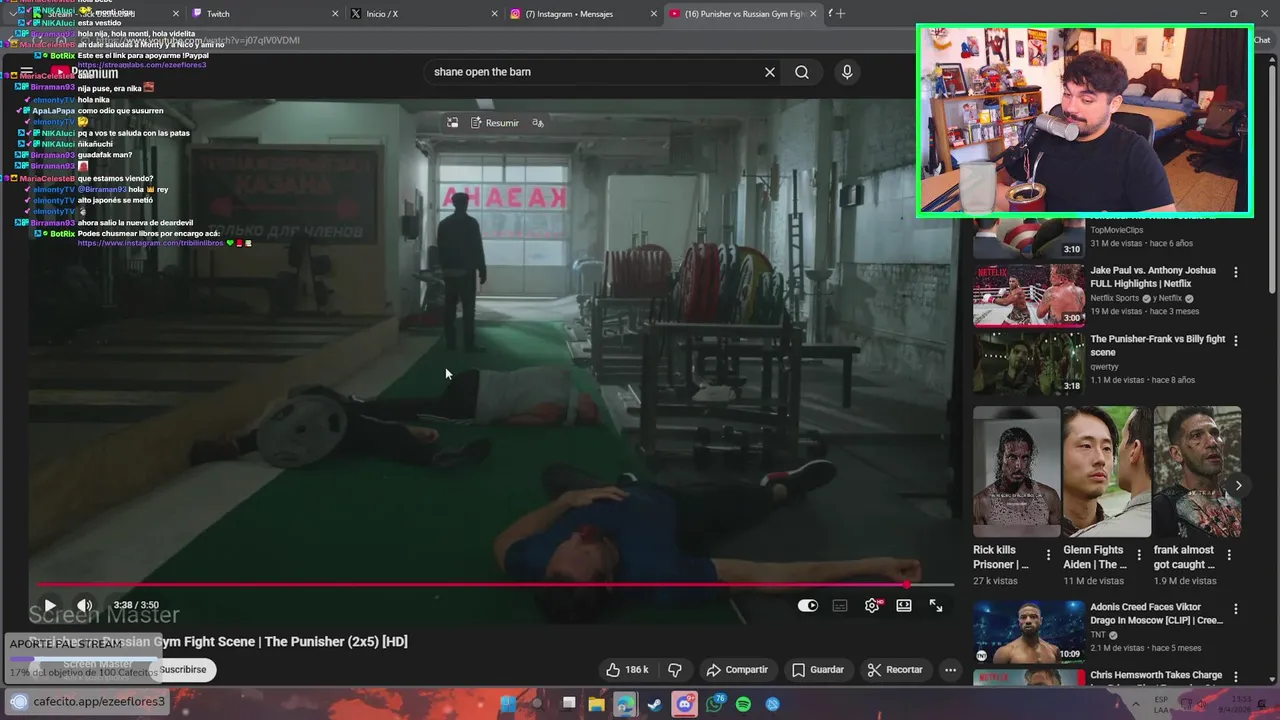The image size is (1280, 720).
Task: Toggle the autoplay switch in the player
Action: (808, 605)
